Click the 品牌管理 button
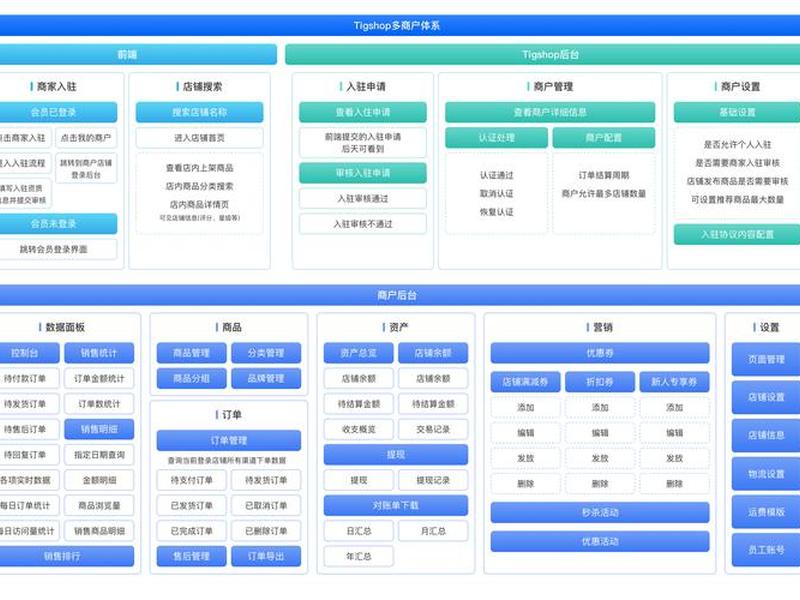Image resolution: width=800 pixels, height=600 pixels. click(266, 379)
